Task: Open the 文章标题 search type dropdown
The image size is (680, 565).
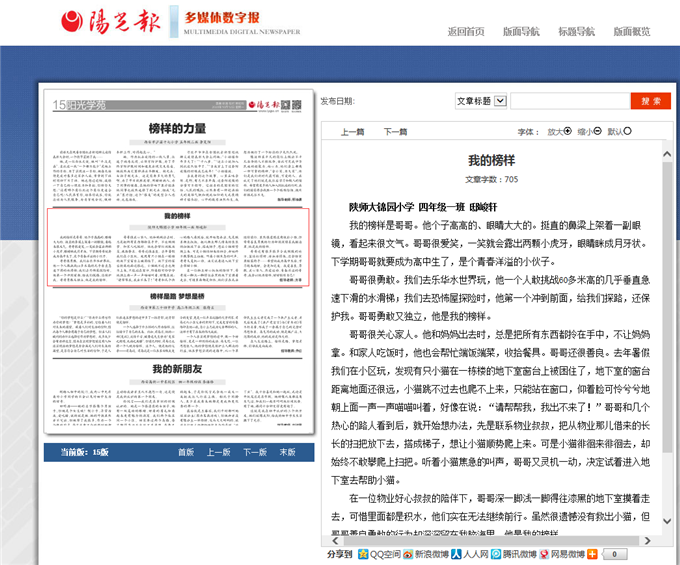Action: [481, 101]
